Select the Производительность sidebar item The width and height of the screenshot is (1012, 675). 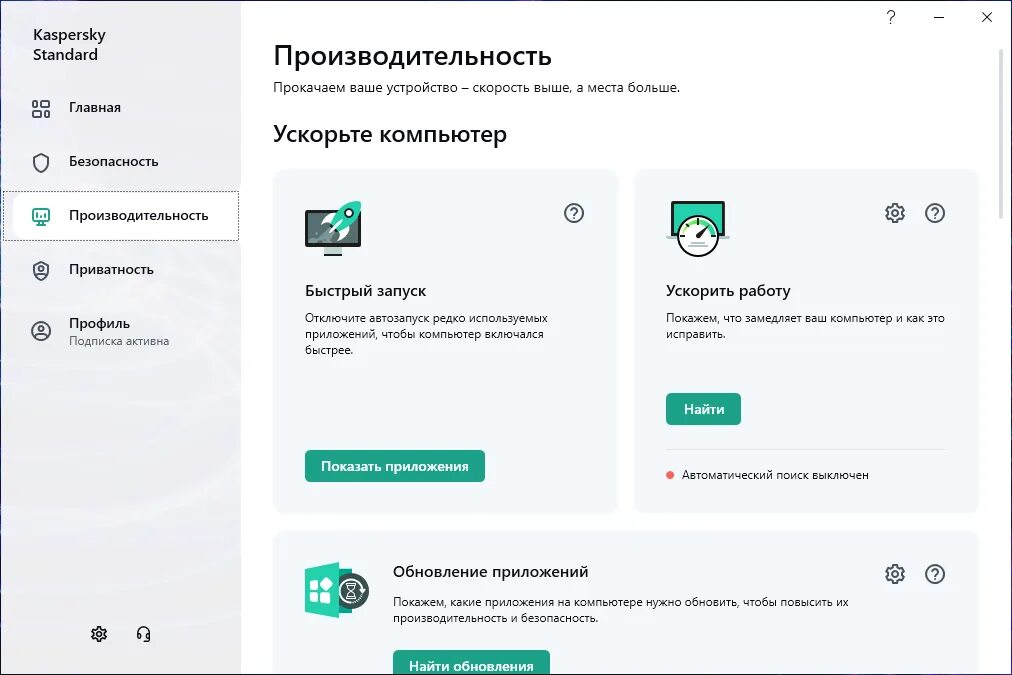[x=120, y=216]
